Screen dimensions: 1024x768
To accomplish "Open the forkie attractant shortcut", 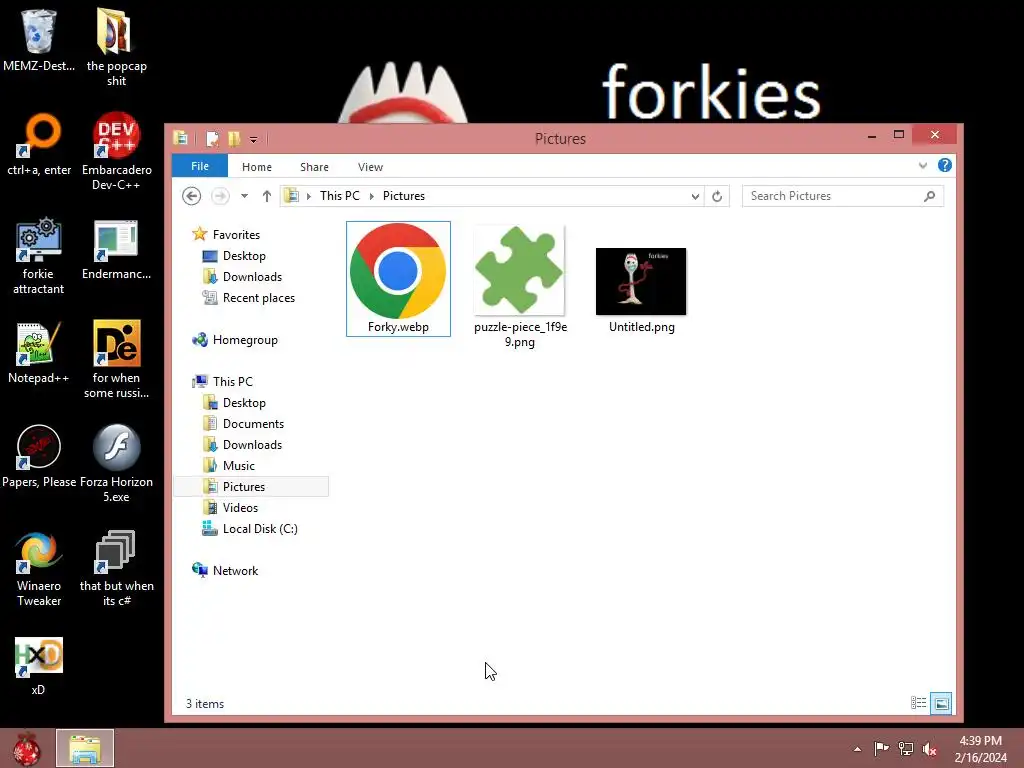I will pos(39,255).
